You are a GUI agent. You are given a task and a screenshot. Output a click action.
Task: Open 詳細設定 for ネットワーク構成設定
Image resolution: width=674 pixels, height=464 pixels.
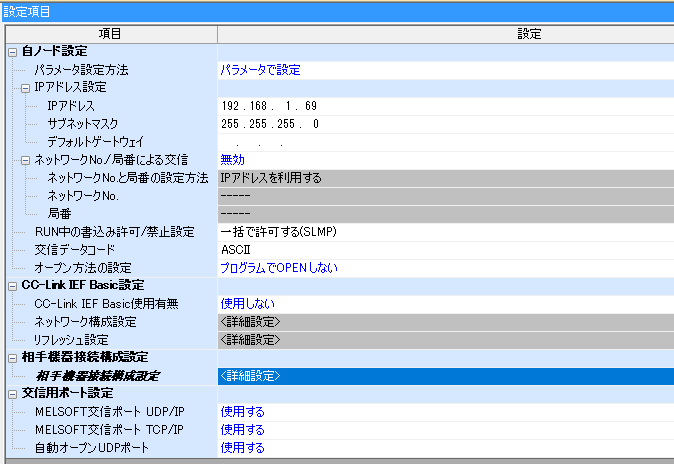(250, 322)
